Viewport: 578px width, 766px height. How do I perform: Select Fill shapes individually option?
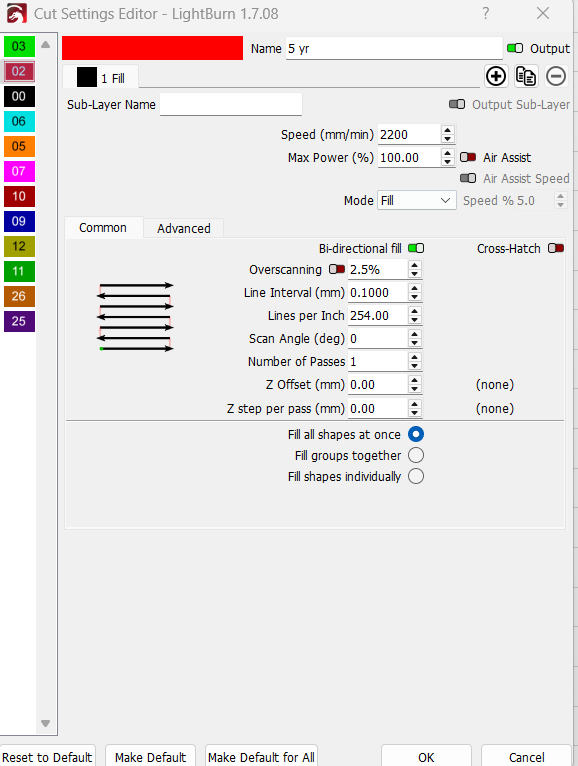(416, 476)
